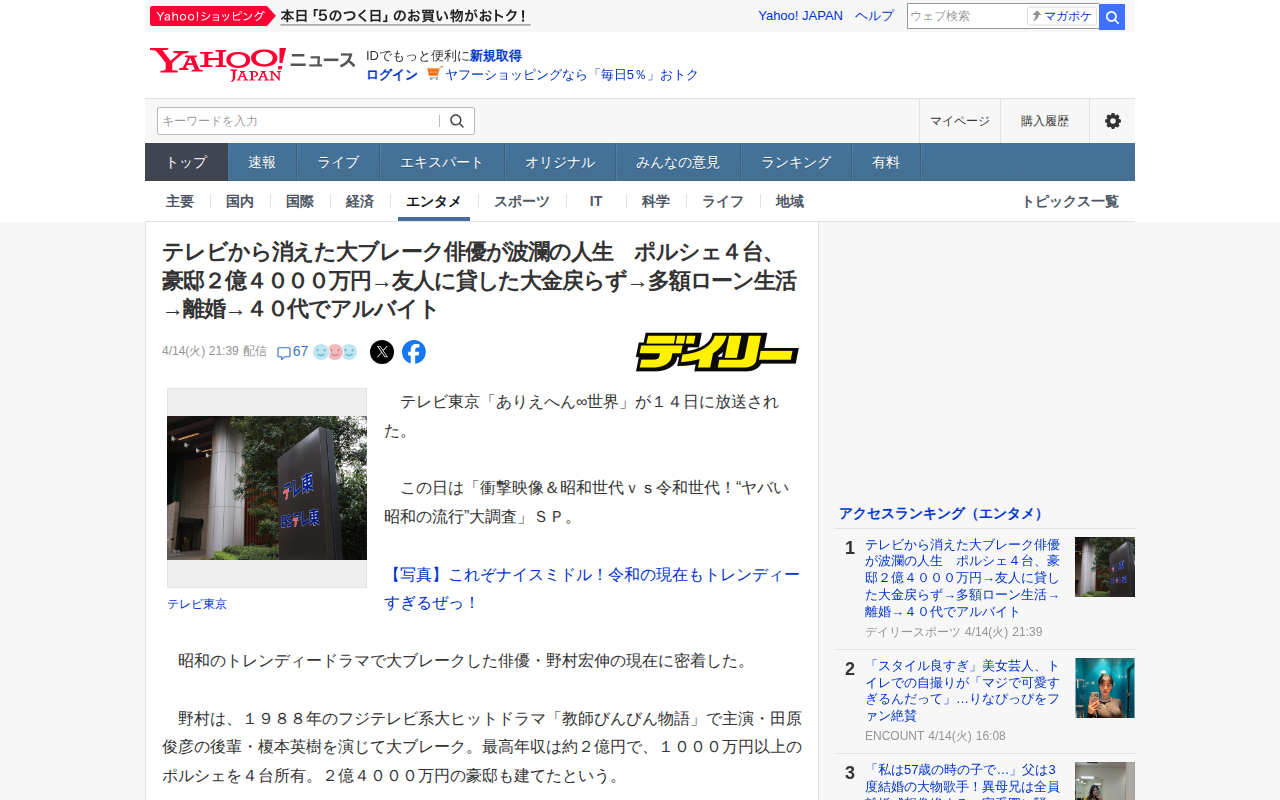This screenshot has width=1280, height=800.
Task: Switch to the ライブ tab
Action: point(338,162)
